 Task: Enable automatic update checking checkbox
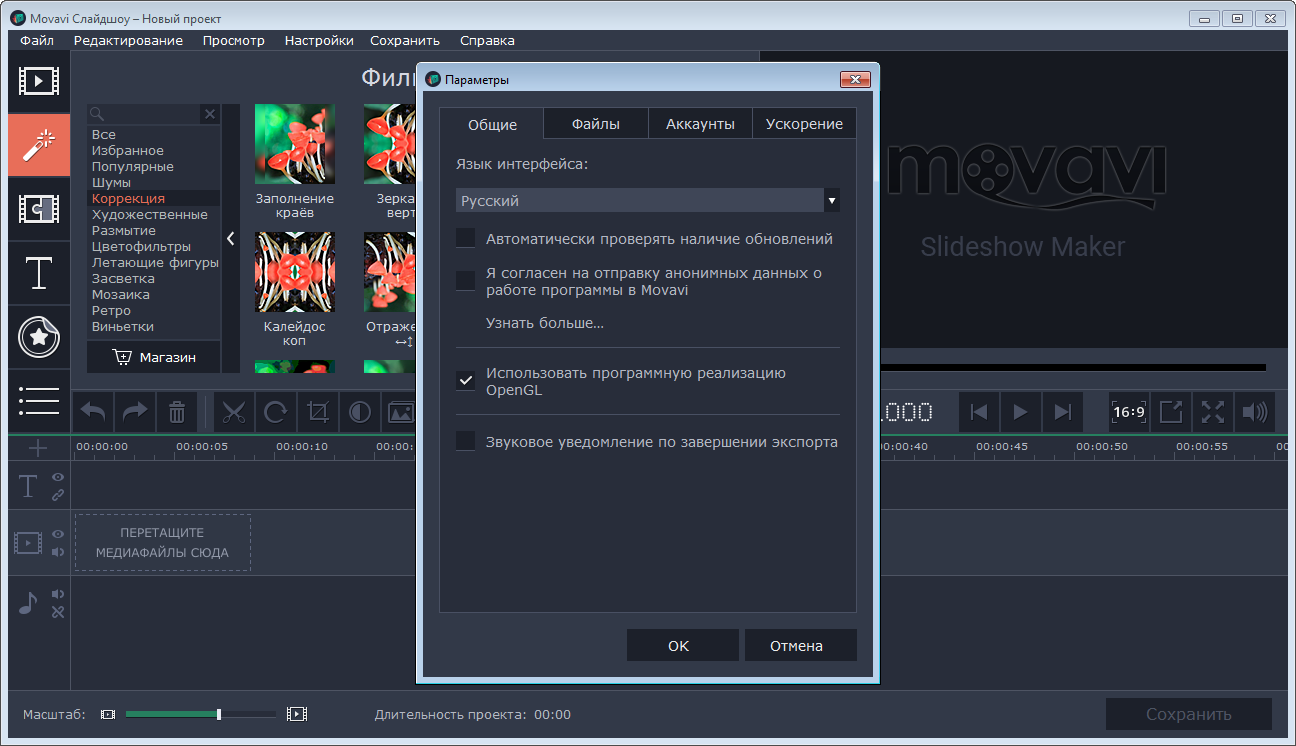[465, 238]
